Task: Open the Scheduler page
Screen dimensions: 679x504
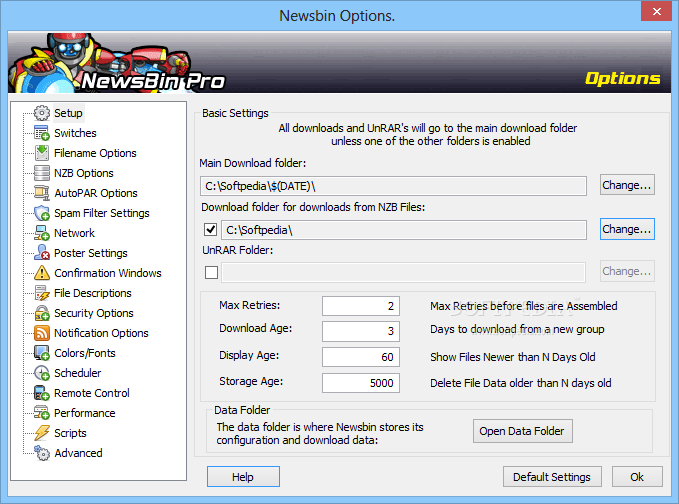Action: [78, 373]
